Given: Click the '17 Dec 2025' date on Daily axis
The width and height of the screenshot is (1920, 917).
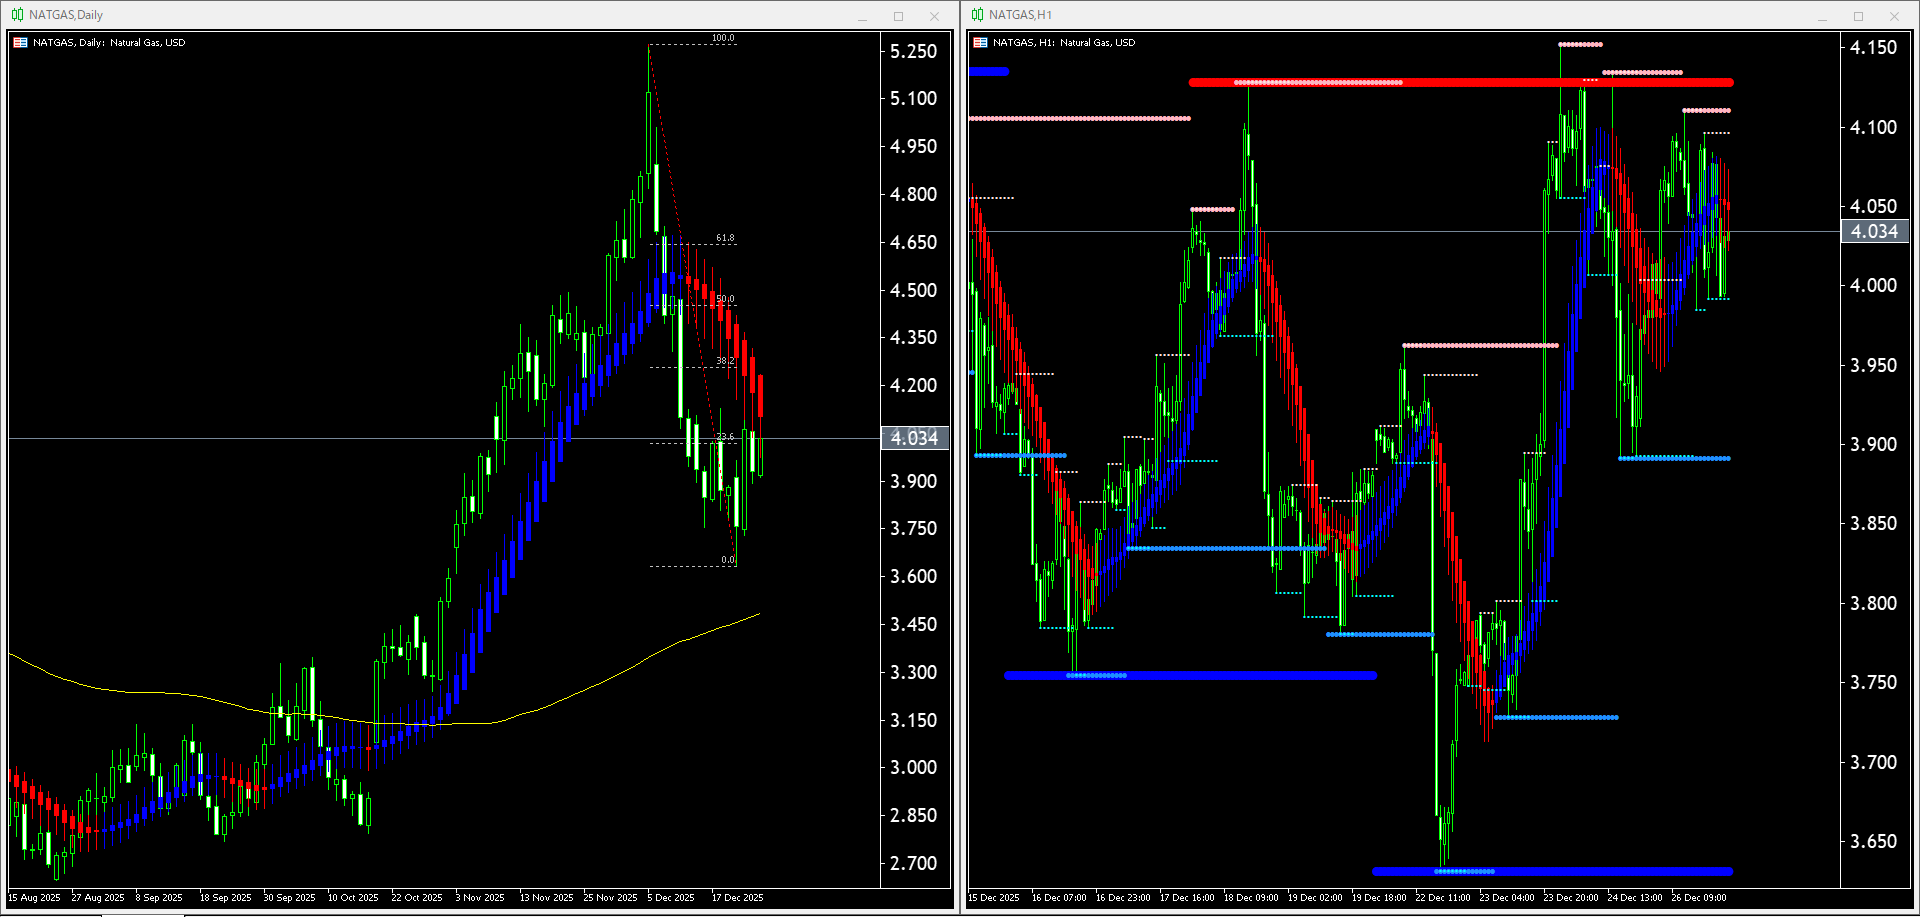Looking at the screenshot, I should [x=737, y=898].
